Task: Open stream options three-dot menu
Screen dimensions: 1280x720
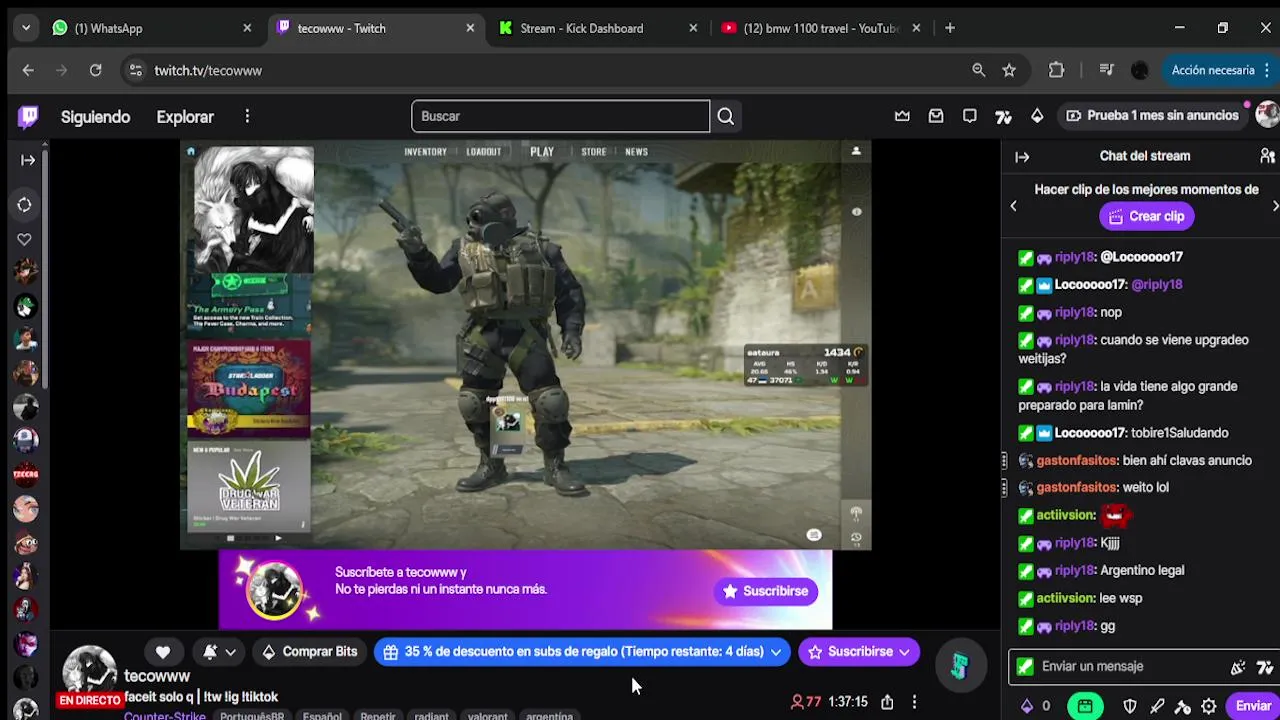Action: pyautogui.click(x=914, y=702)
